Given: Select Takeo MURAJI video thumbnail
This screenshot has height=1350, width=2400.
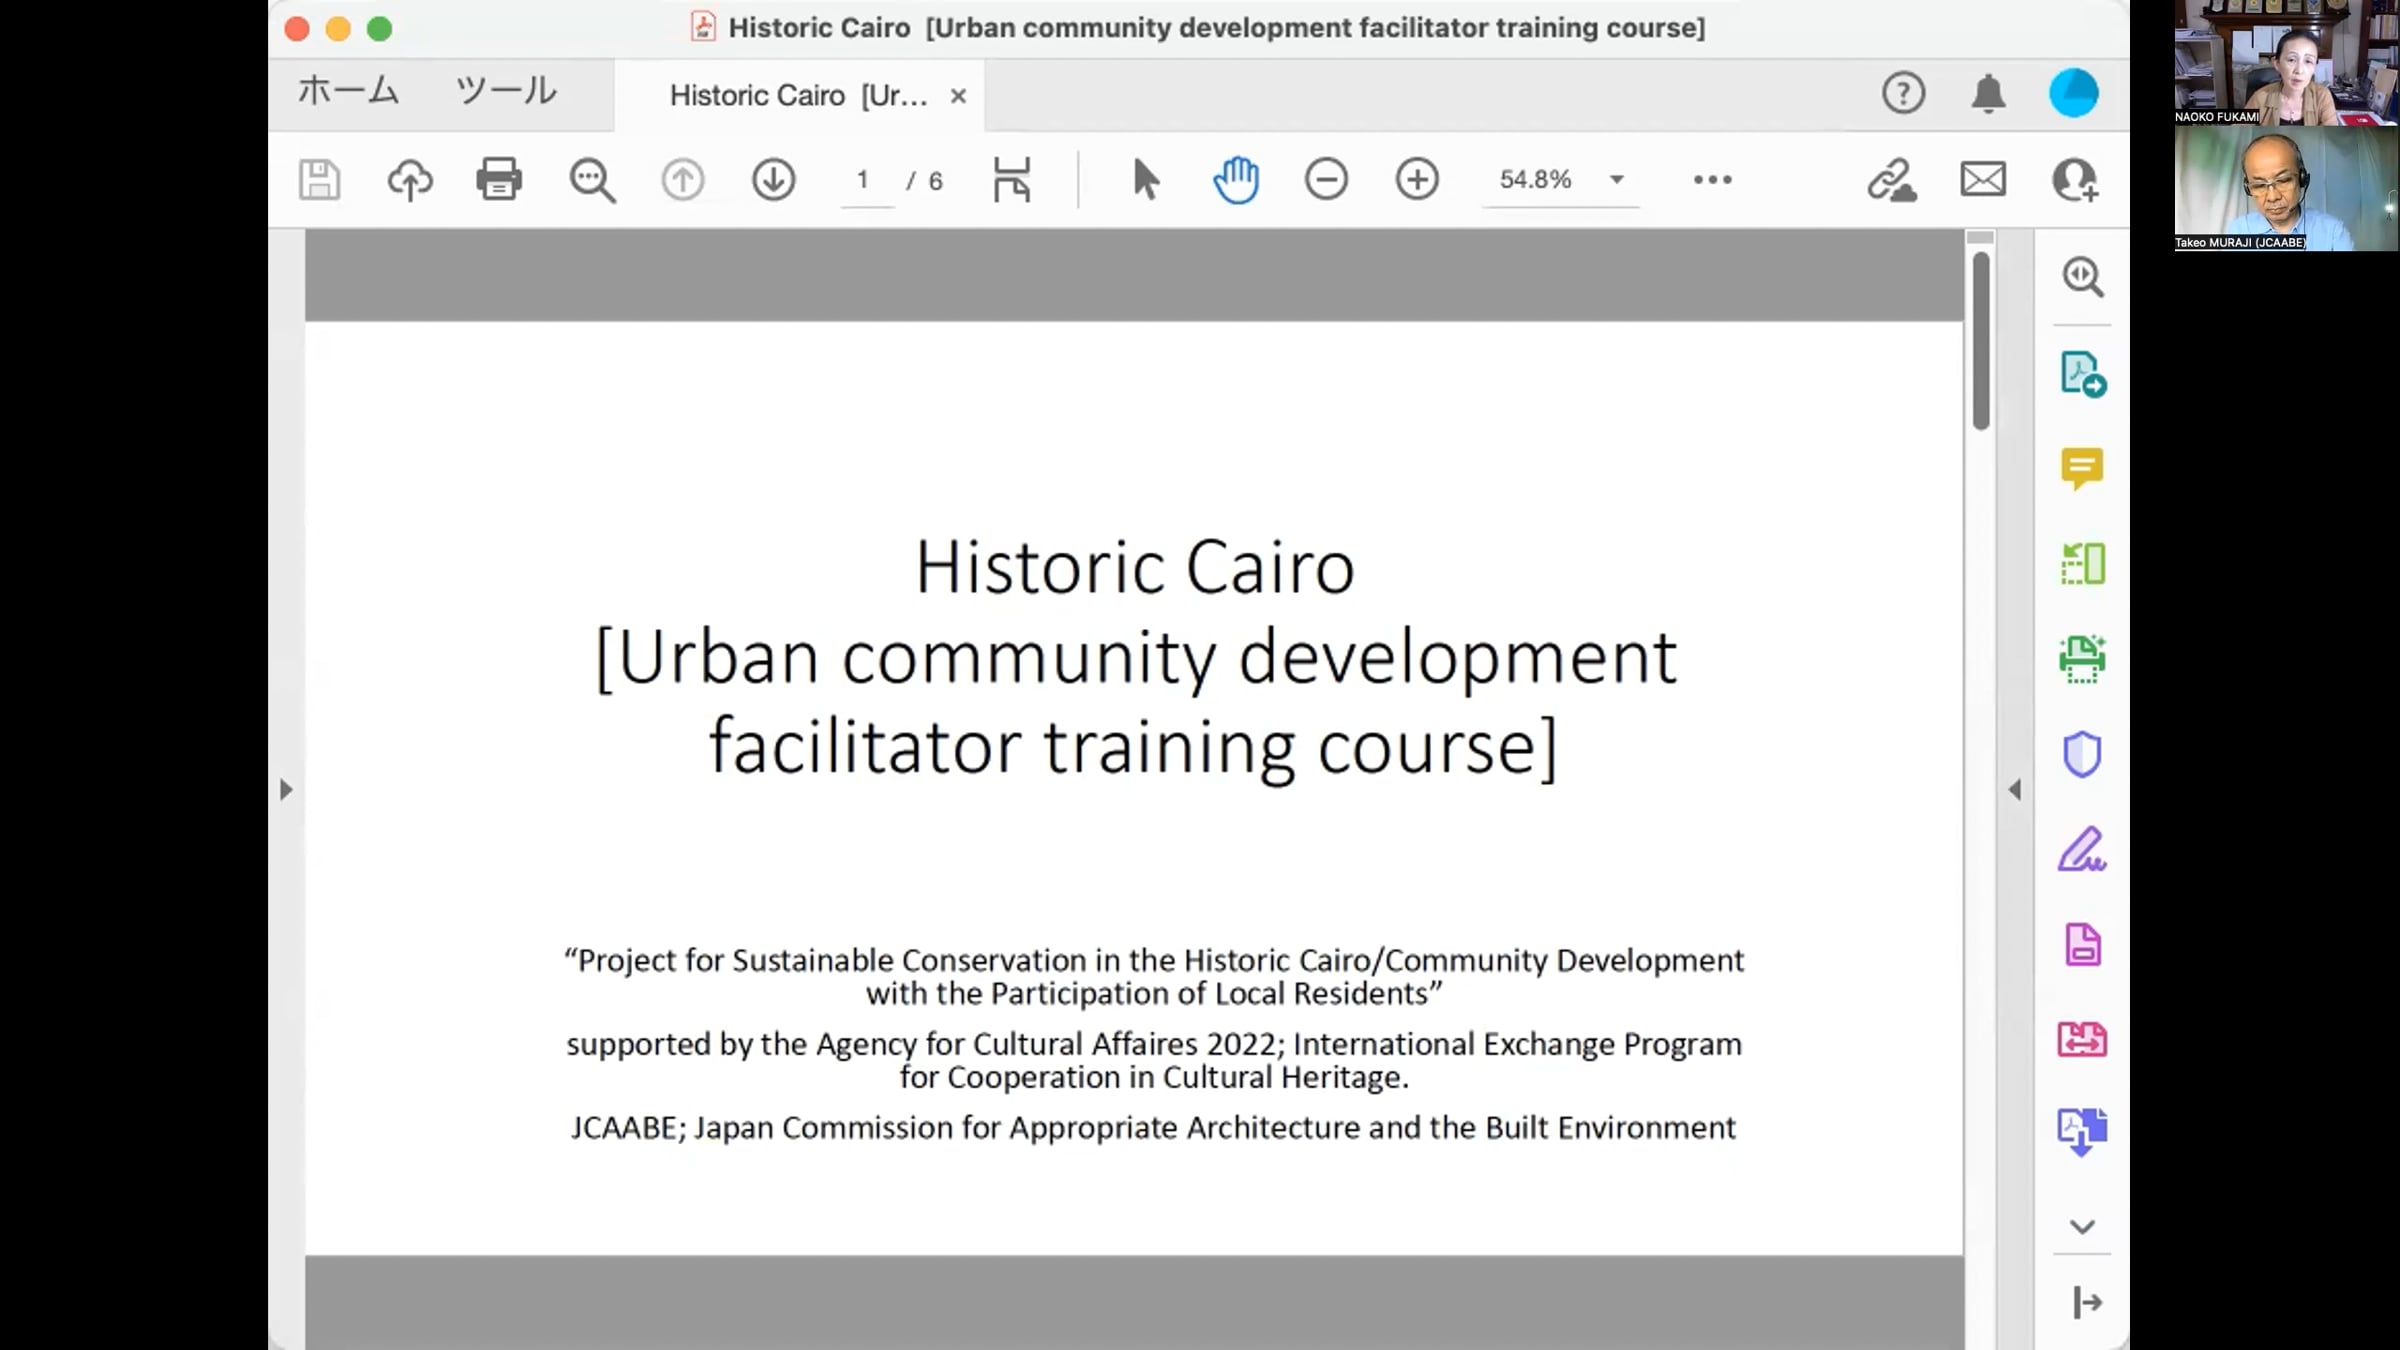Looking at the screenshot, I should click(x=2286, y=188).
